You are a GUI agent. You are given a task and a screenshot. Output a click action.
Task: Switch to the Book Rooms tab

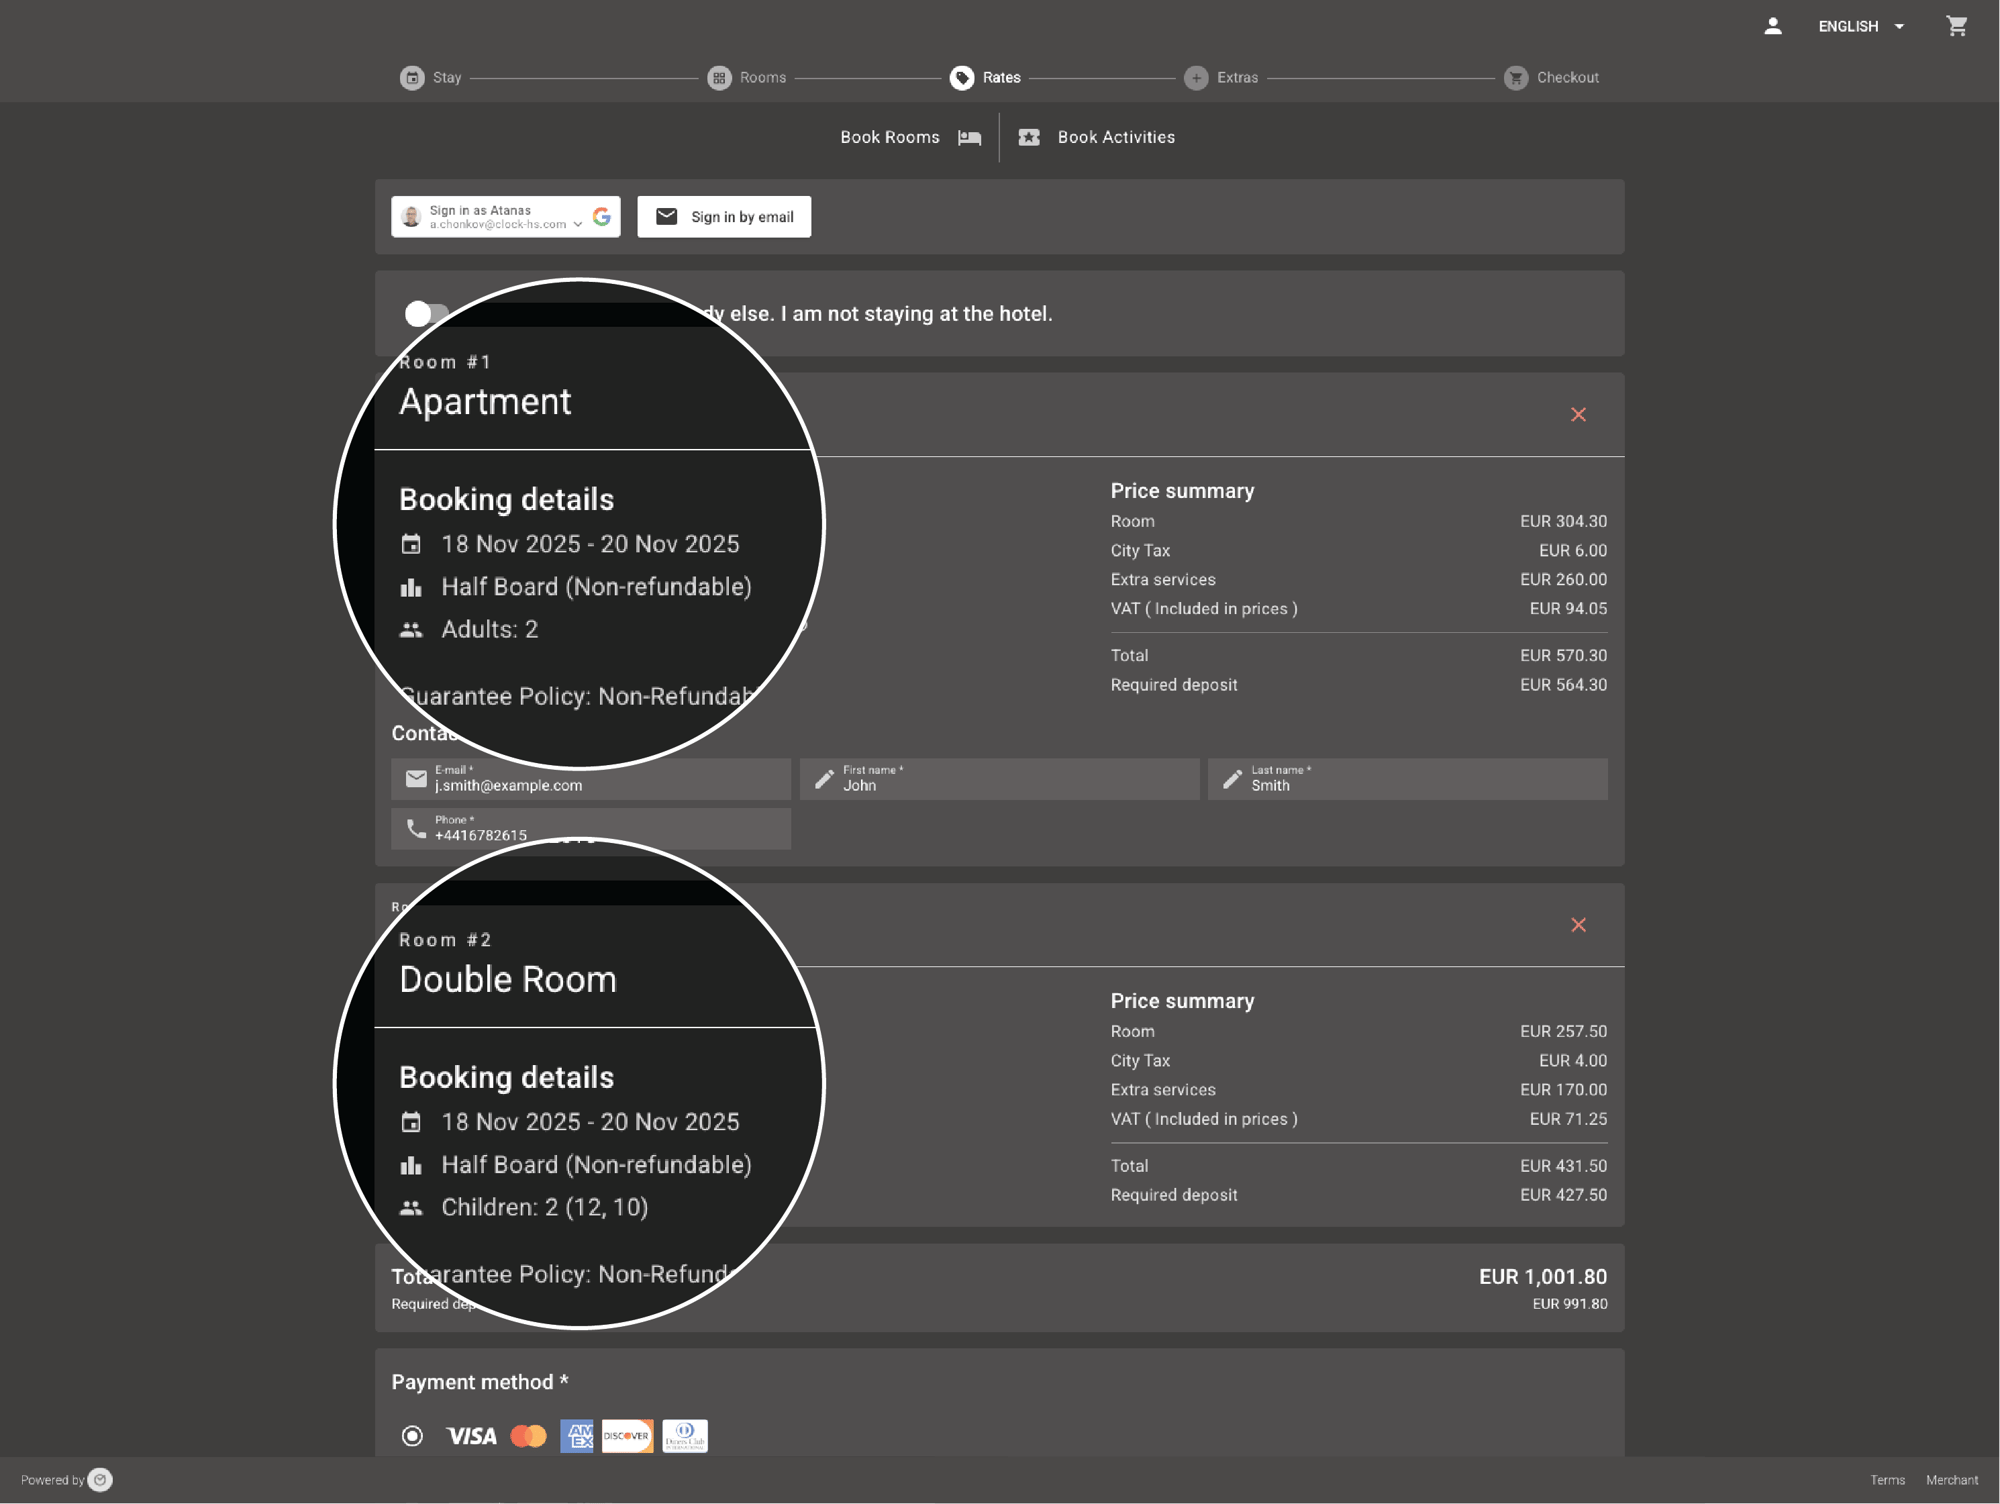pyautogui.click(x=890, y=137)
